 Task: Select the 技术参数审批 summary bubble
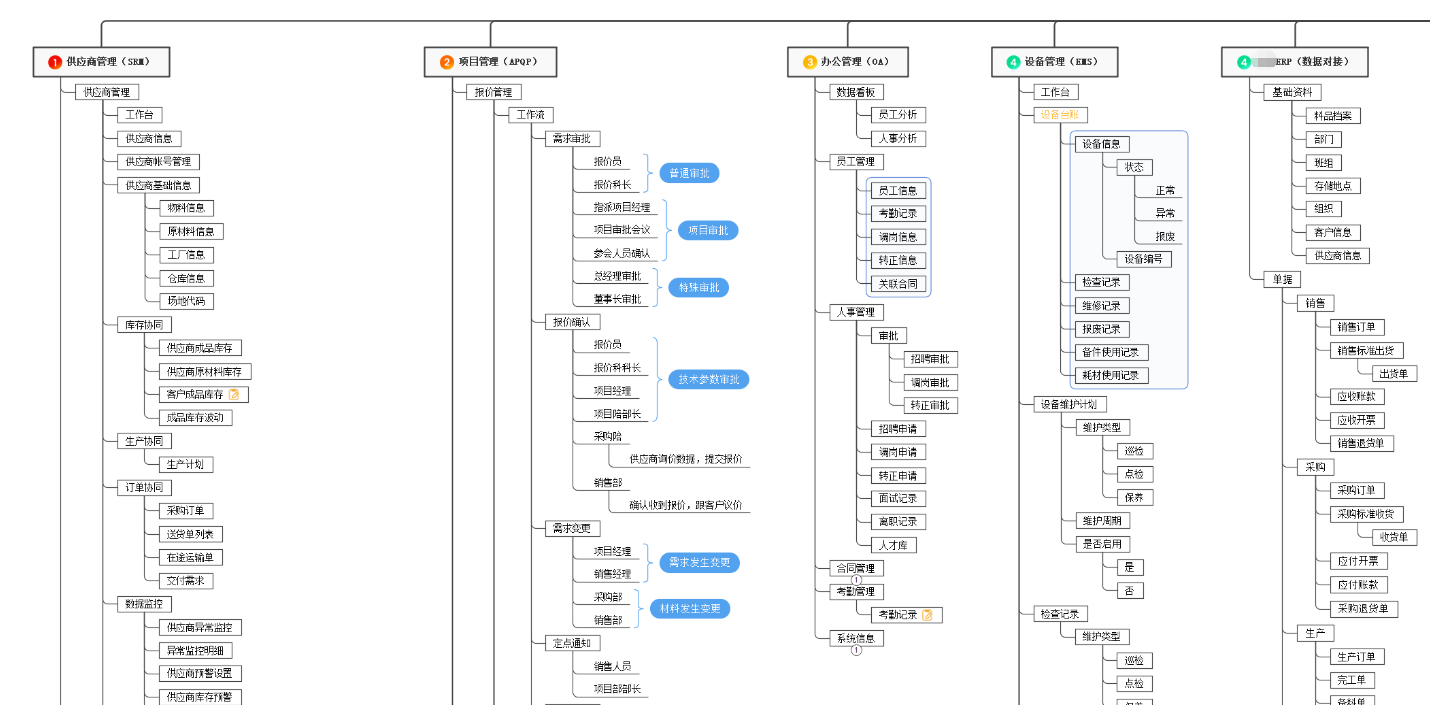click(708, 380)
